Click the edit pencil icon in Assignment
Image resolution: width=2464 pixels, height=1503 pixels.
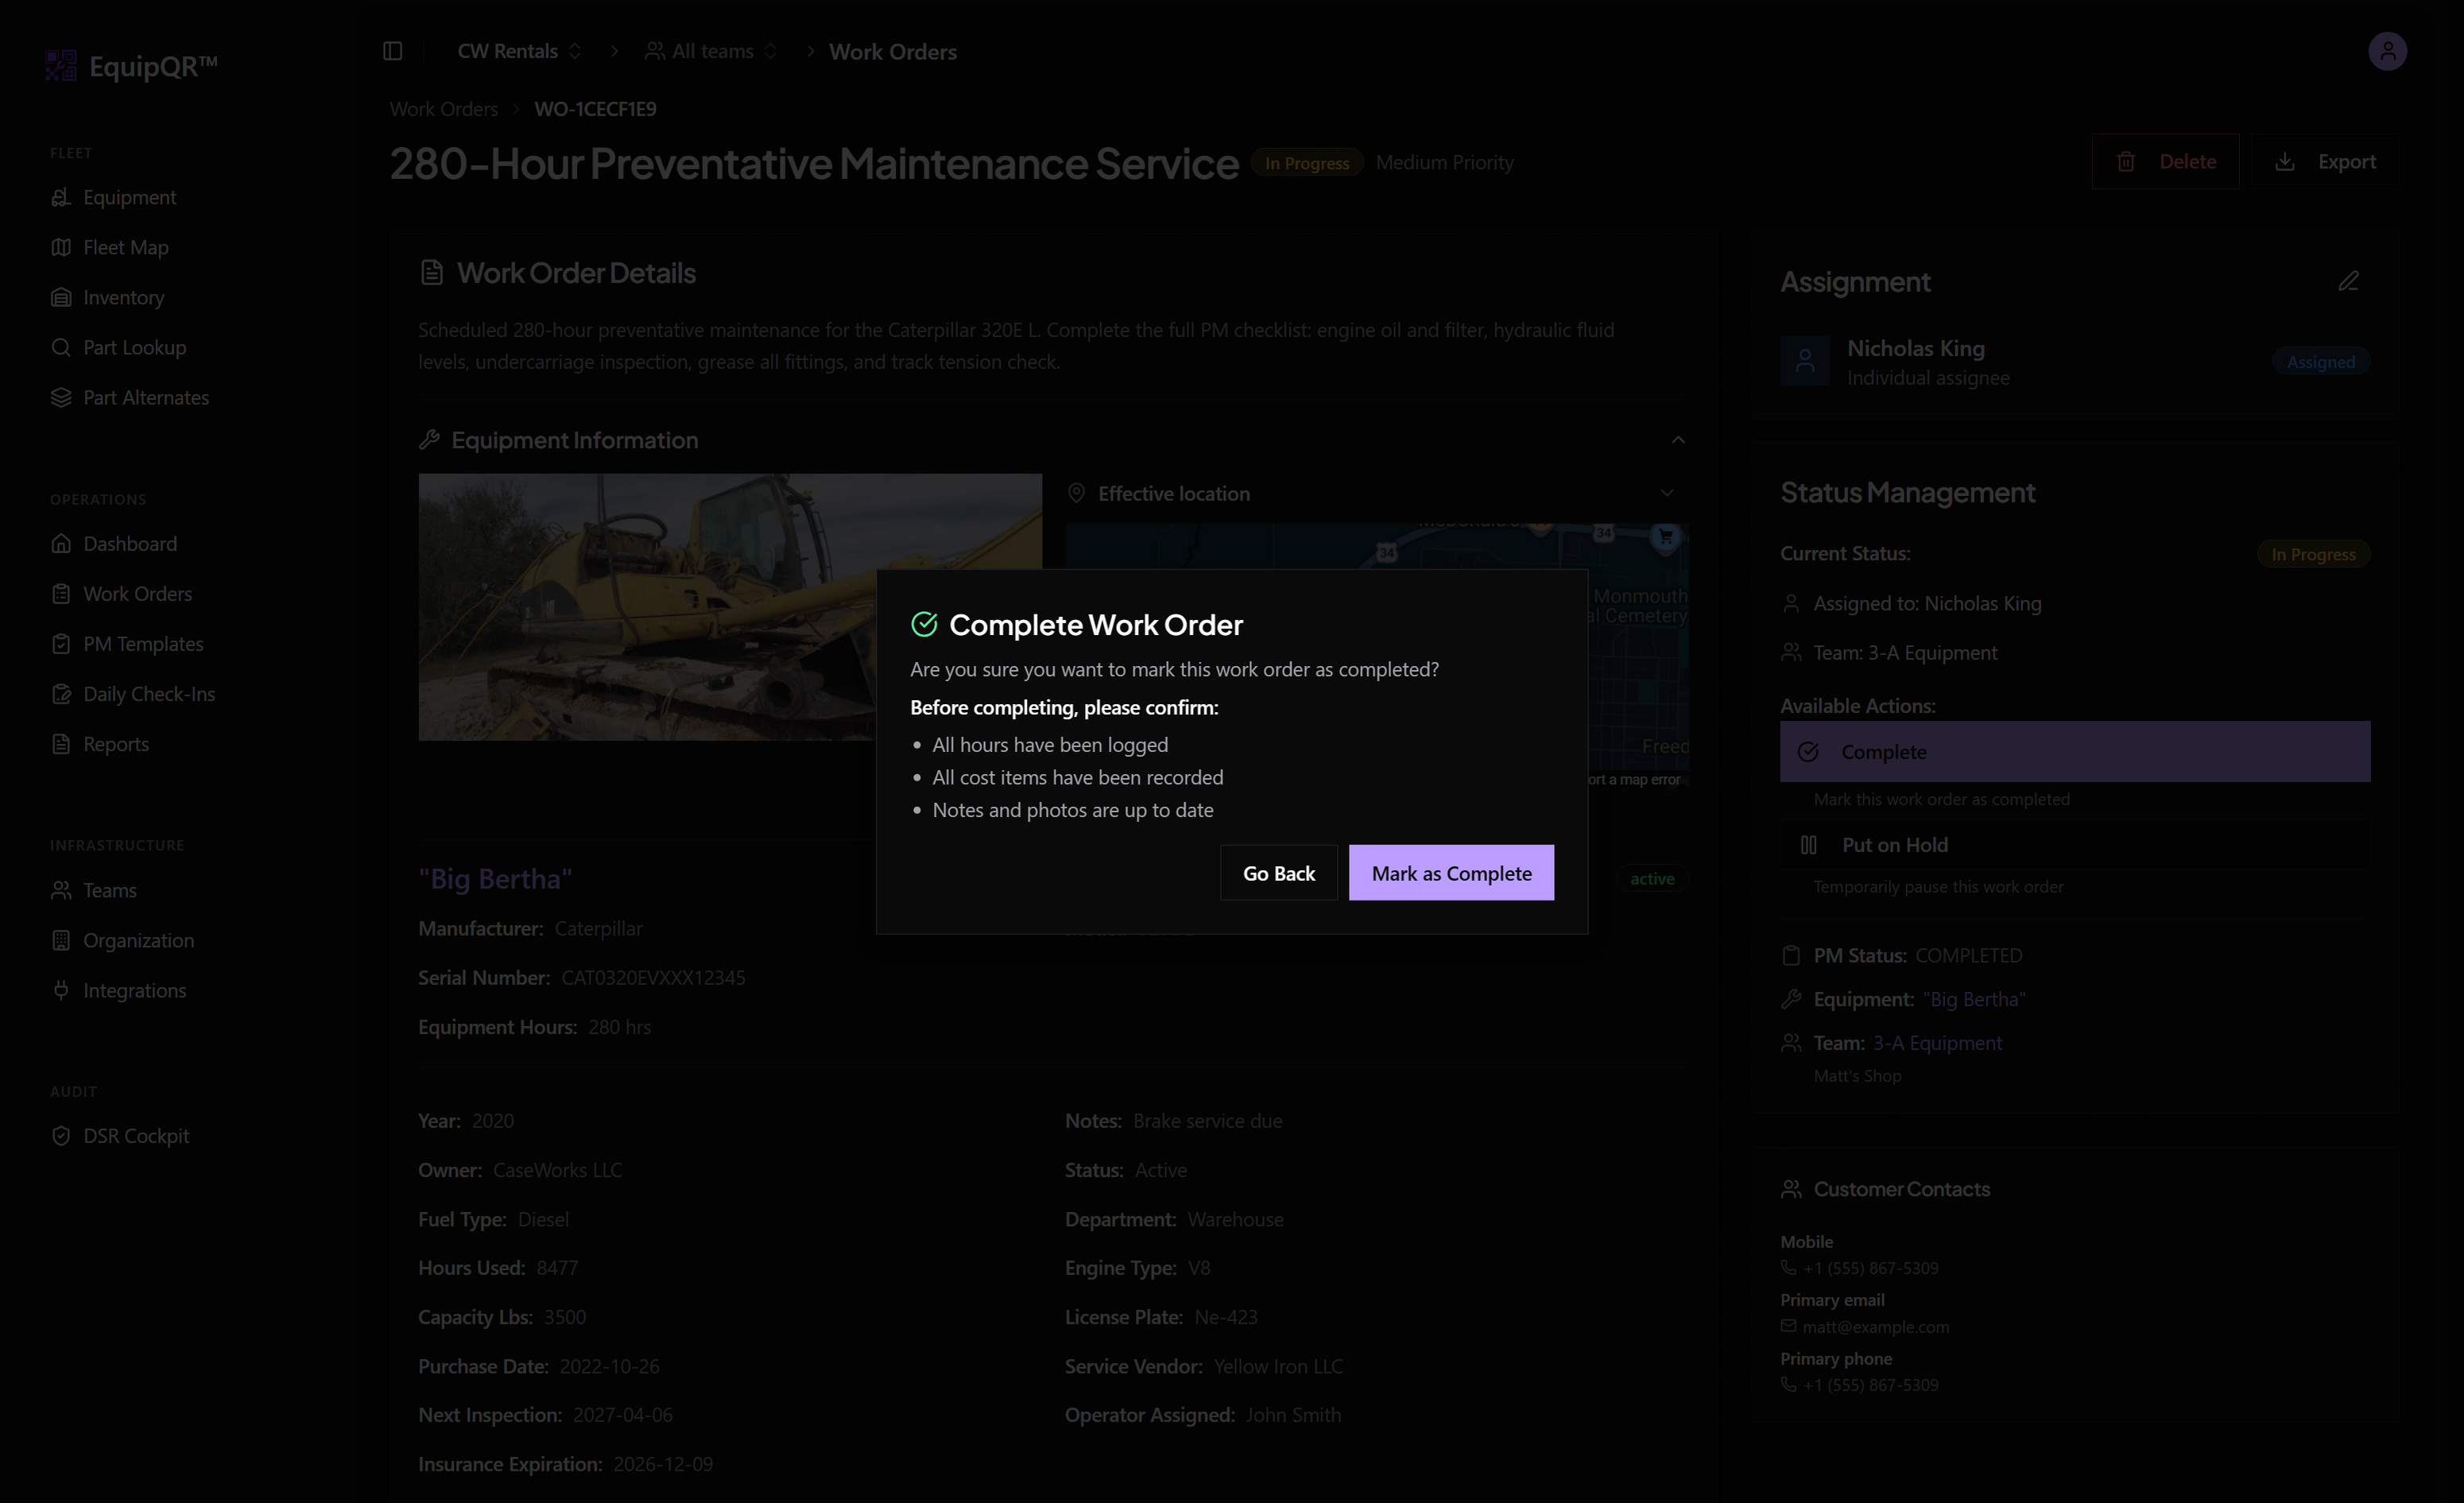(2348, 281)
